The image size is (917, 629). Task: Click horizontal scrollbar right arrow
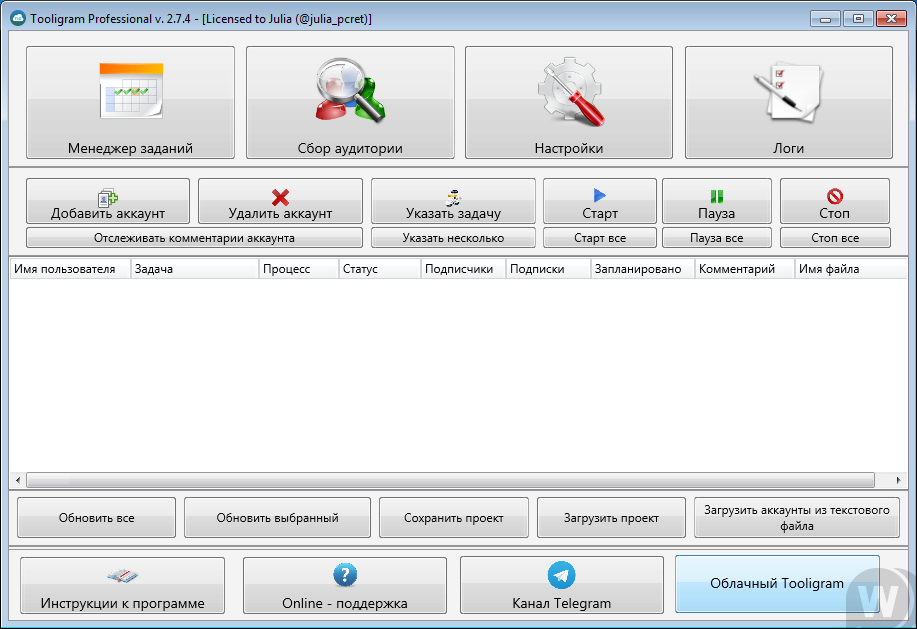coord(898,480)
